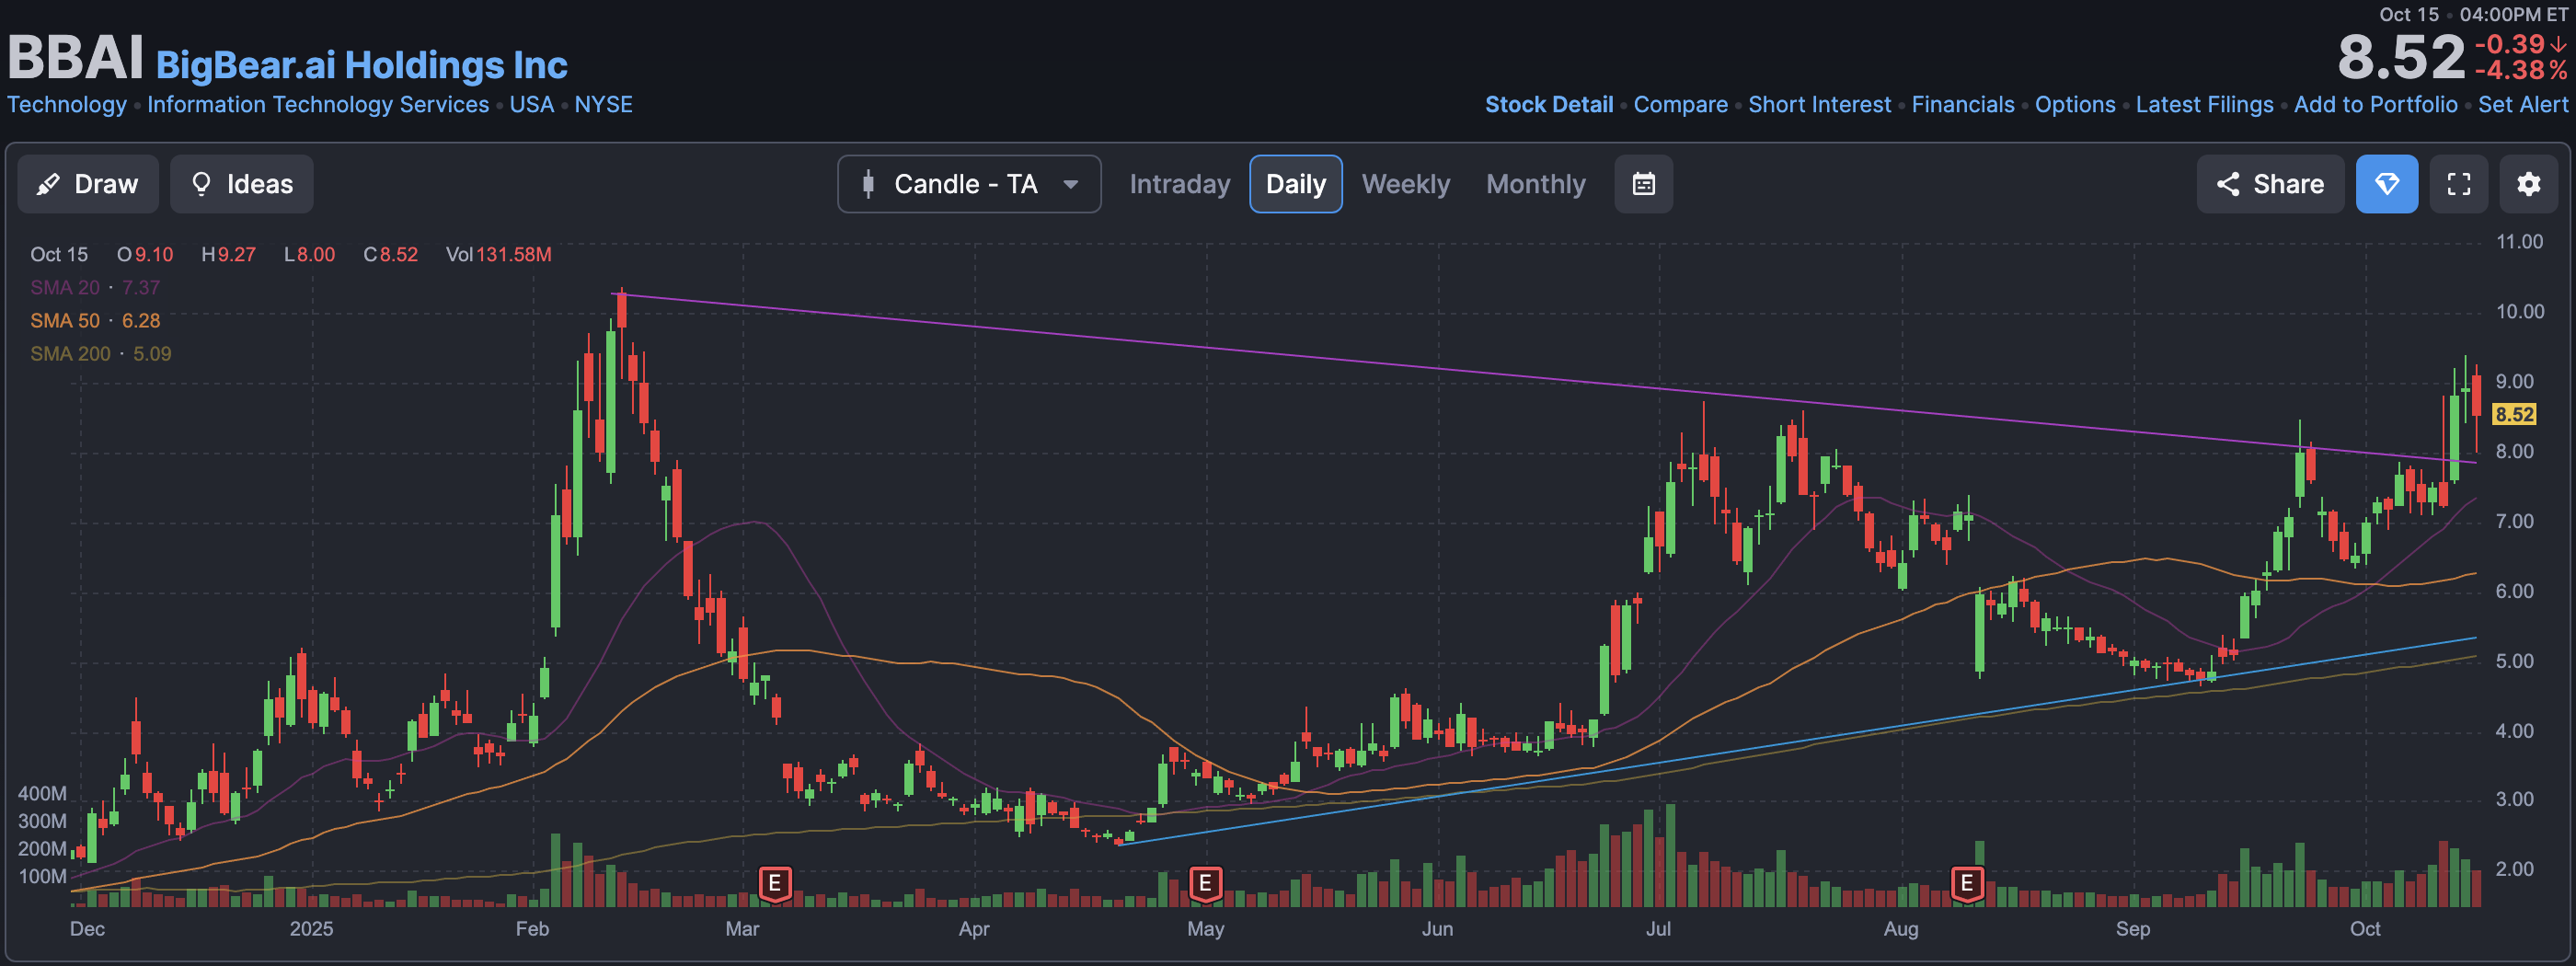Click the blue diamond premium icon

coord(2386,184)
